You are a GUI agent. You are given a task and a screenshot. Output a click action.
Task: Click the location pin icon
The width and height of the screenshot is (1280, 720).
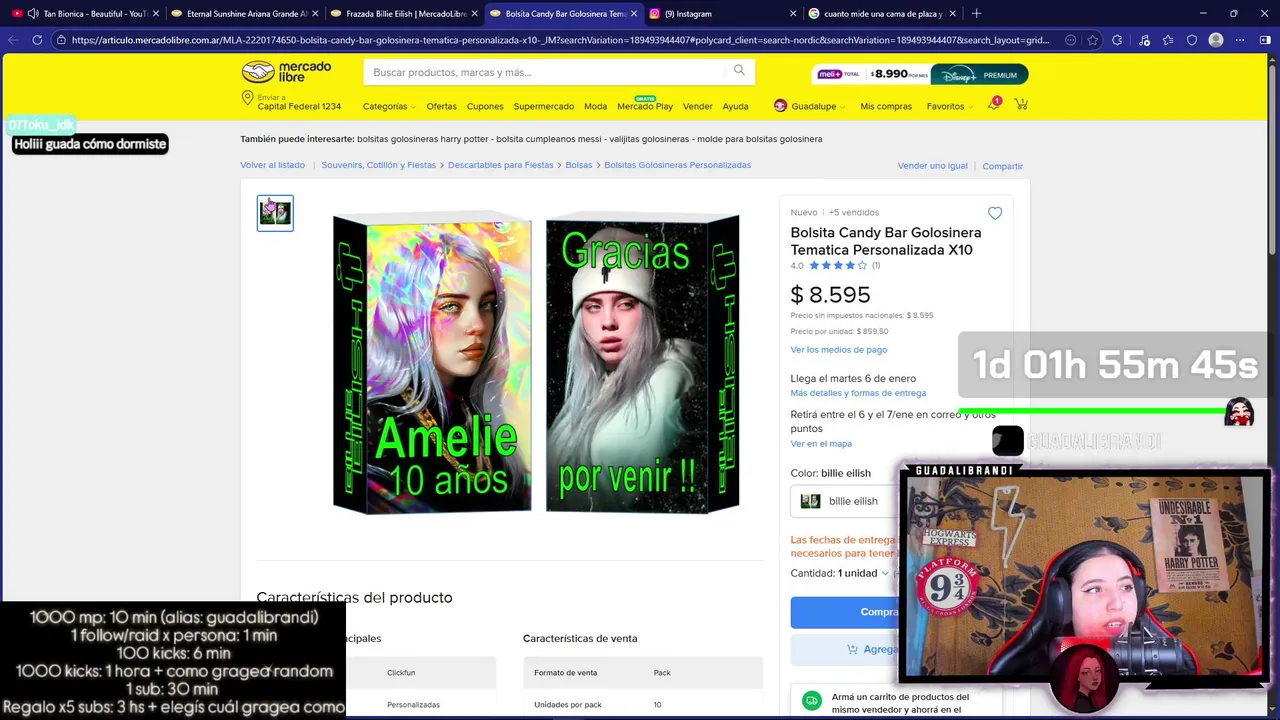click(x=247, y=98)
